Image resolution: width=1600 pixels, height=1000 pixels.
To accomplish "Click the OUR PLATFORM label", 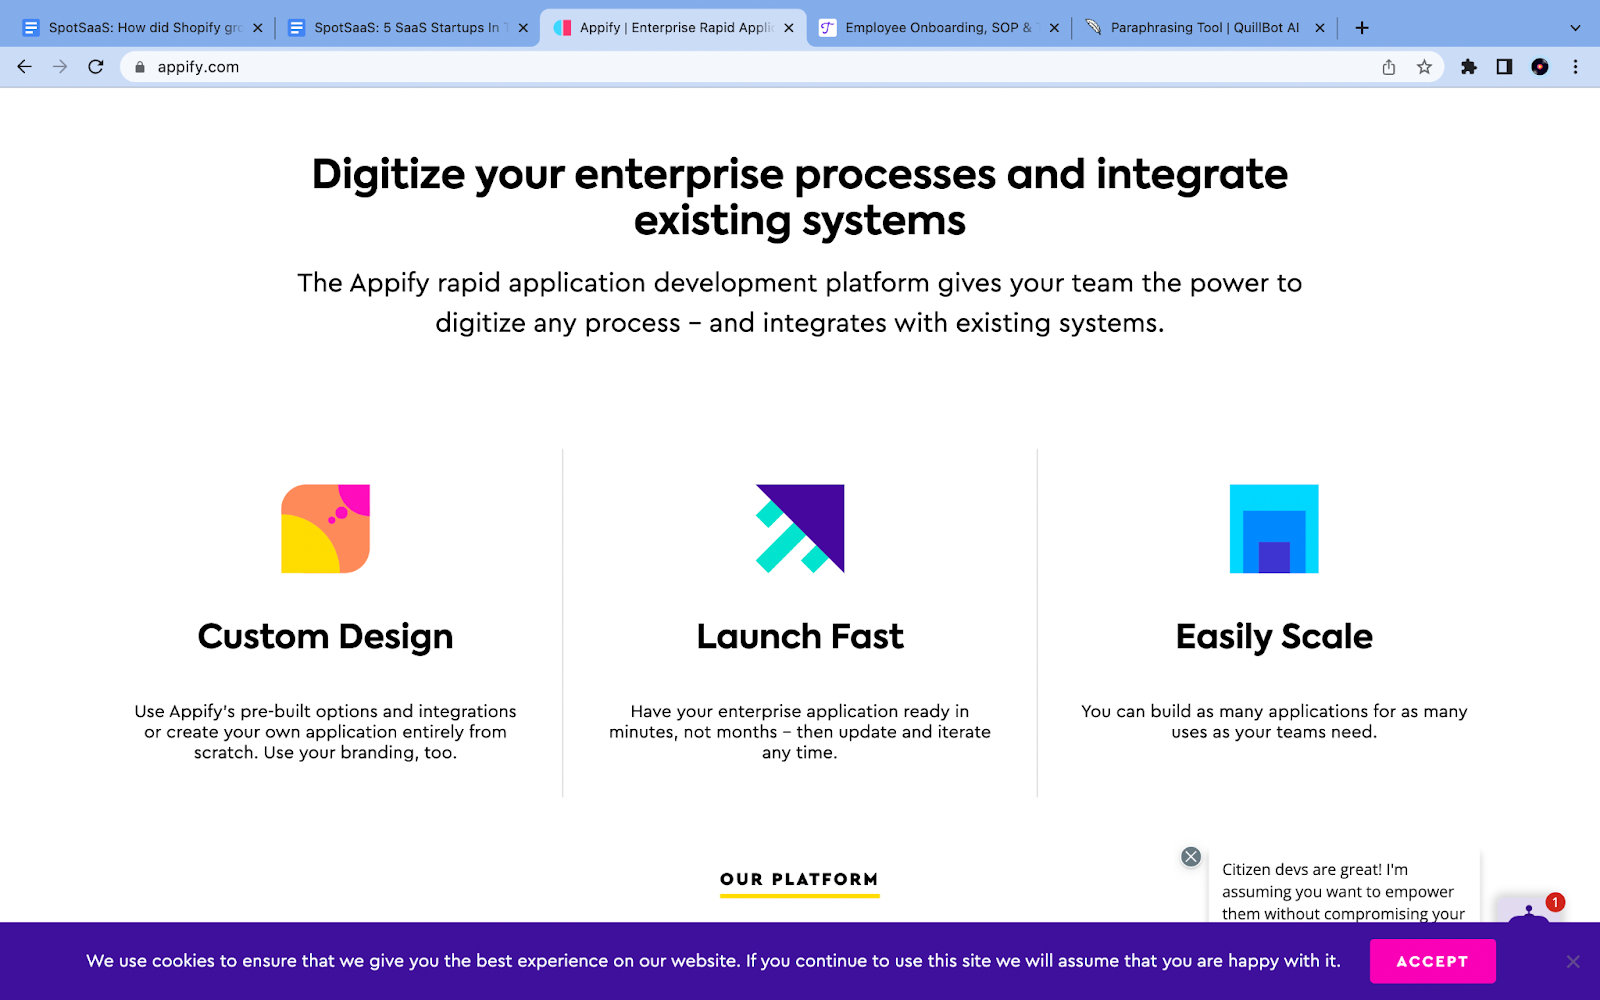I will (800, 880).
